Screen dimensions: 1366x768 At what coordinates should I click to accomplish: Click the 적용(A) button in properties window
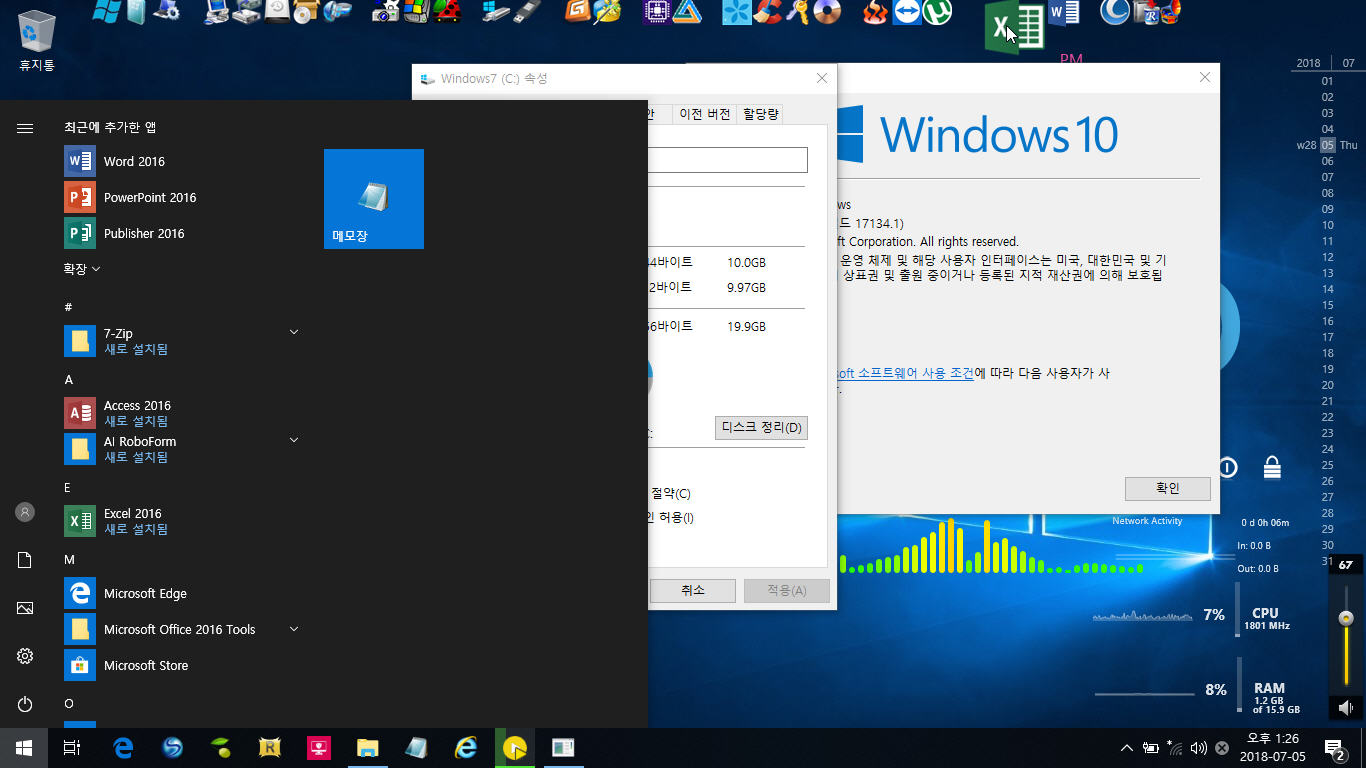click(x=787, y=591)
